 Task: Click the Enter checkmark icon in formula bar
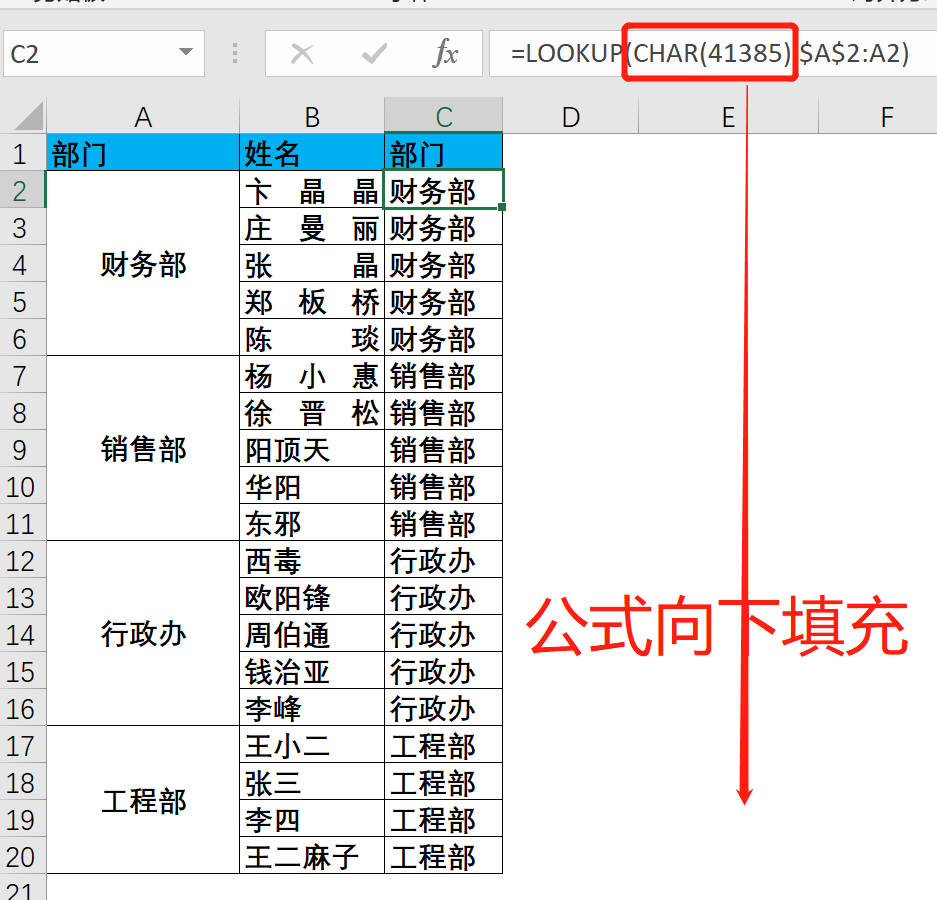[374, 54]
